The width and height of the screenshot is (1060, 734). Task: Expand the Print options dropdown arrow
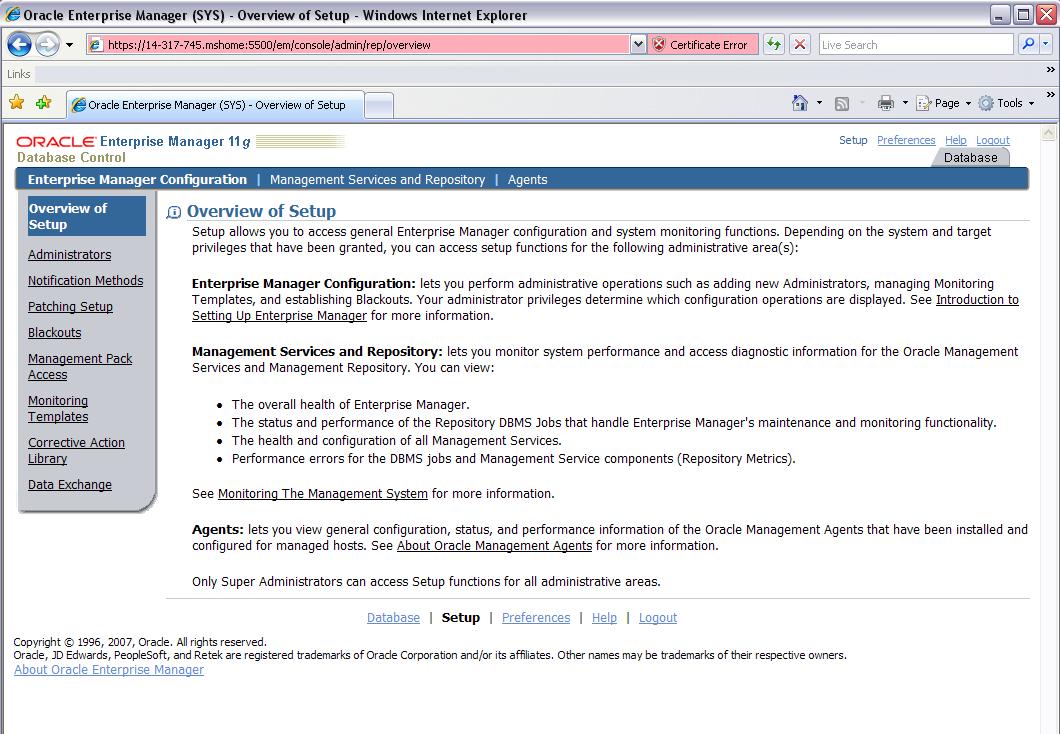point(905,103)
